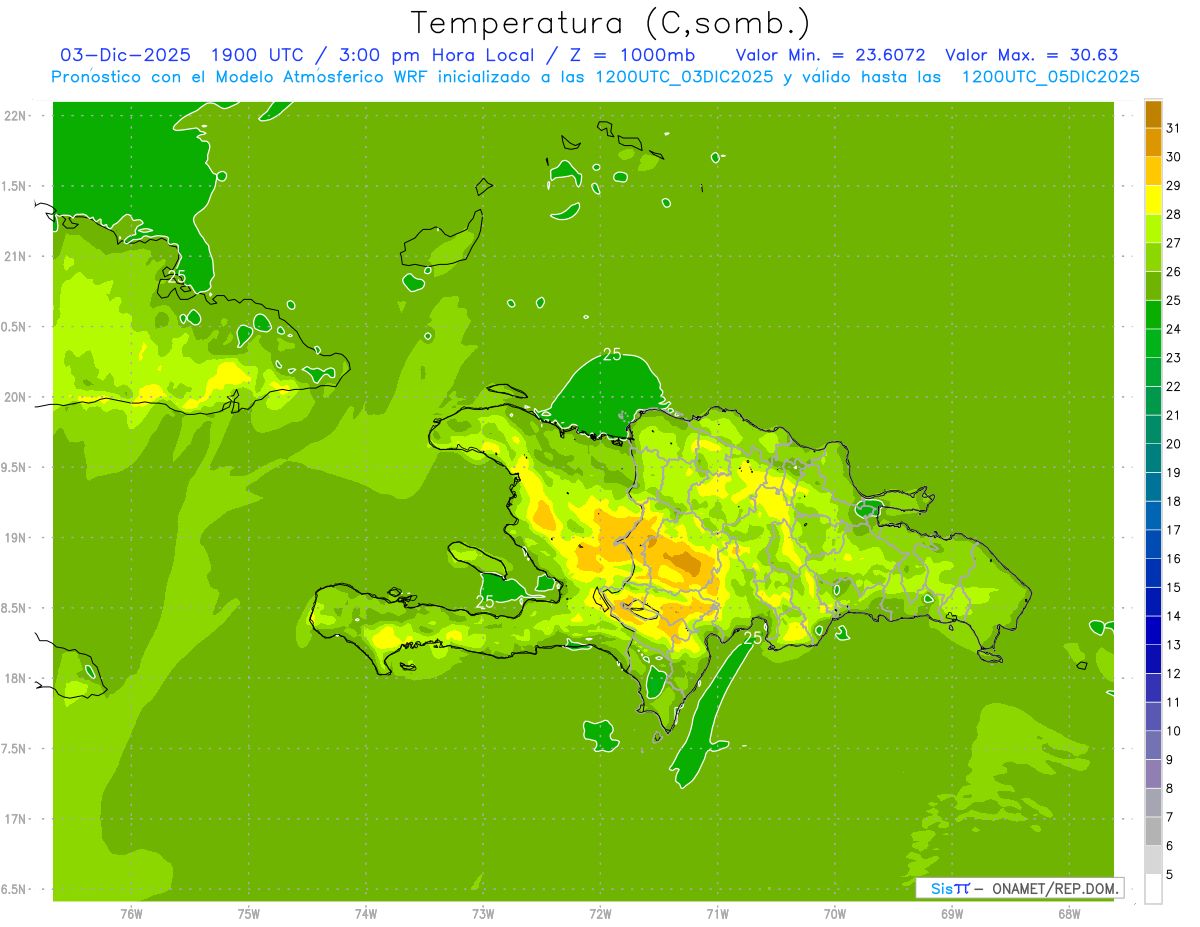Image resolution: width=1200 pixels, height=927 pixels.
Task: Click the legend value 10
Action: (x=1174, y=731)
